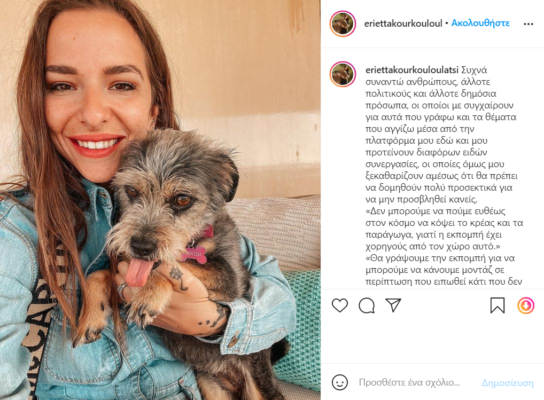Follow account via Ακολουθήστε link
Screen dimensions: 544x400
pyautogui.click(x=480, y=23)
